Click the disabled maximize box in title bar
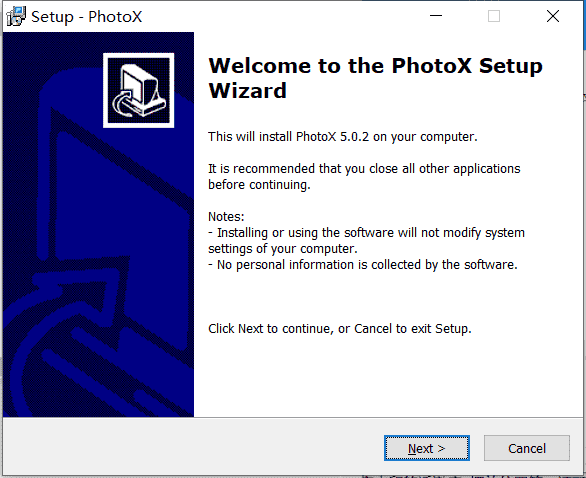The height and width of the screenshot is (478, 586). pyautogui.click(x=494, y=16)
